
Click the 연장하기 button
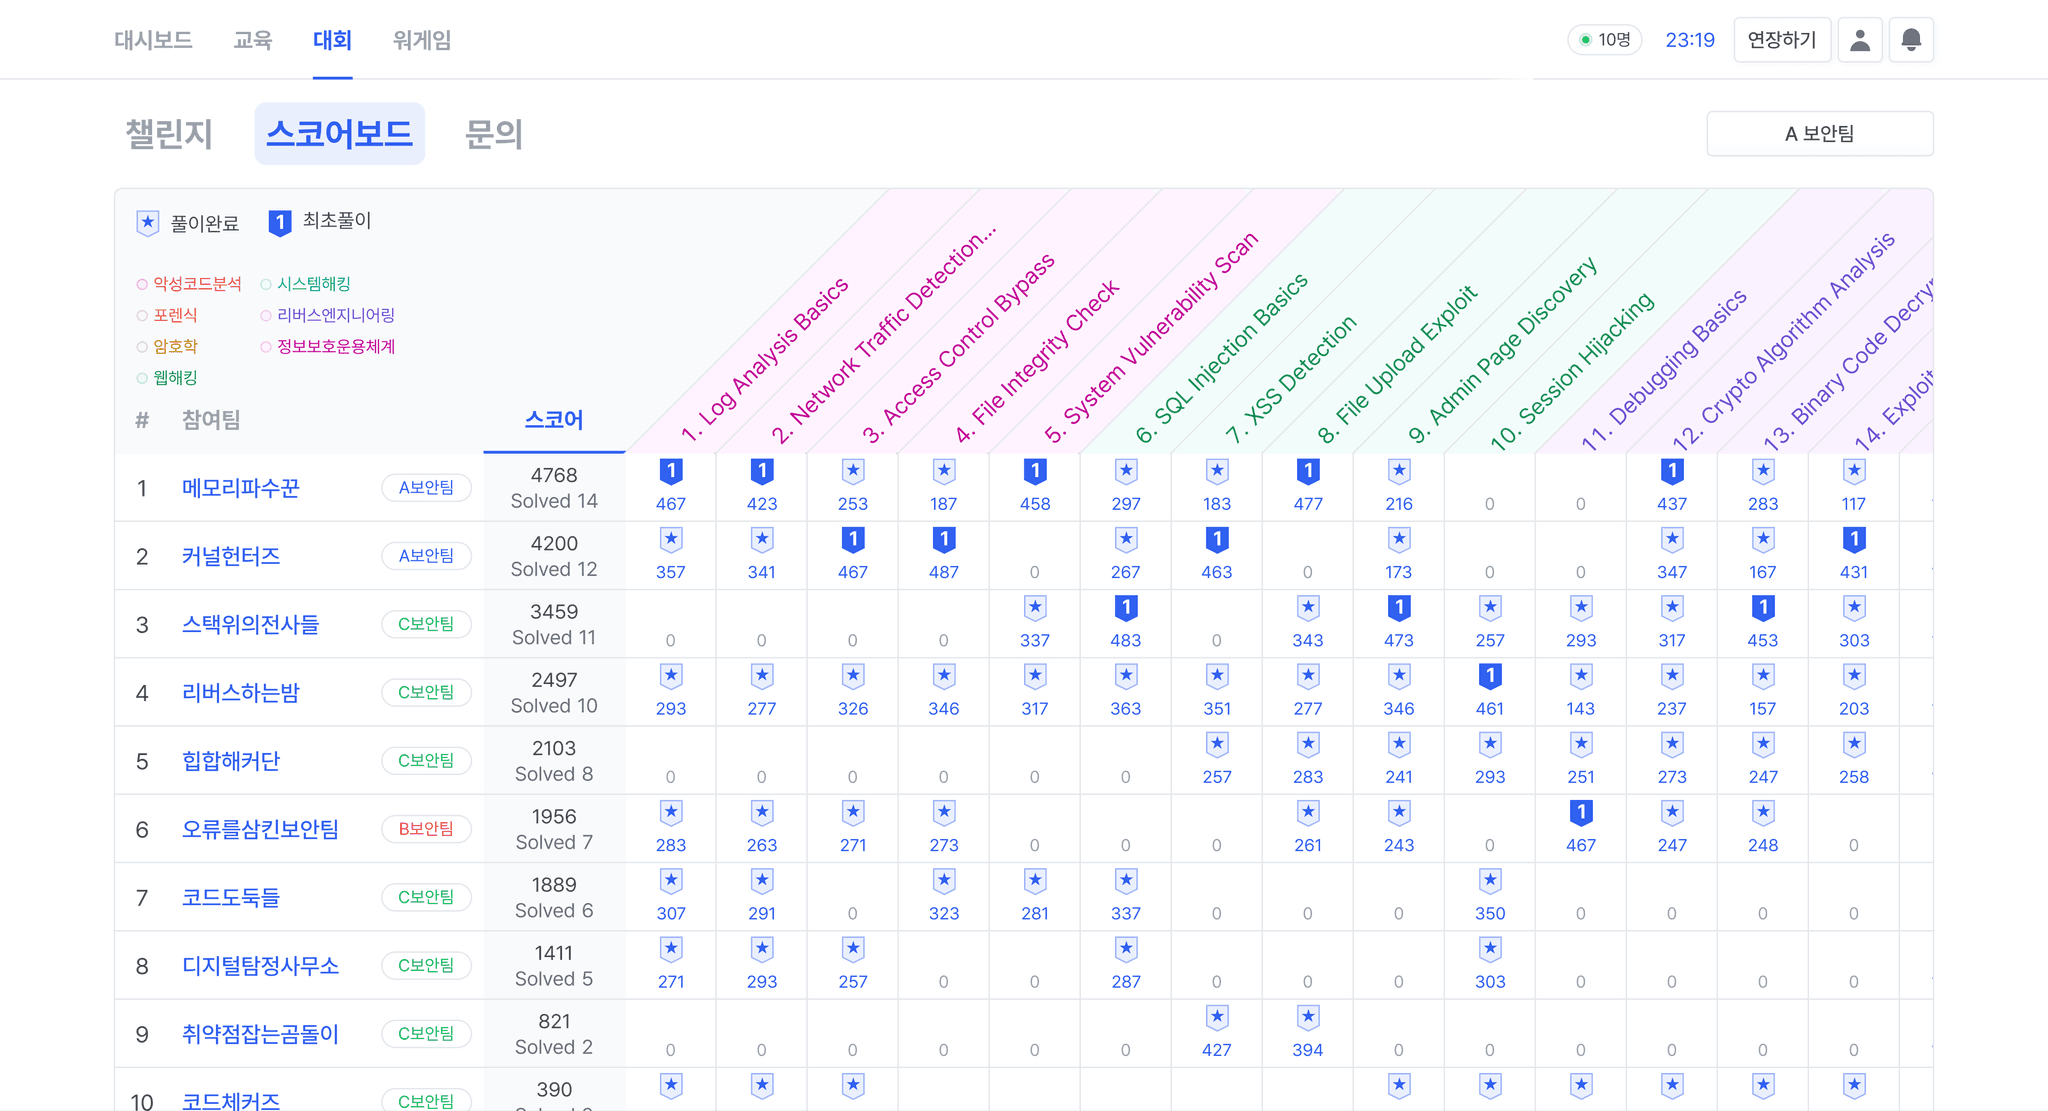[x=1781, y=40]
